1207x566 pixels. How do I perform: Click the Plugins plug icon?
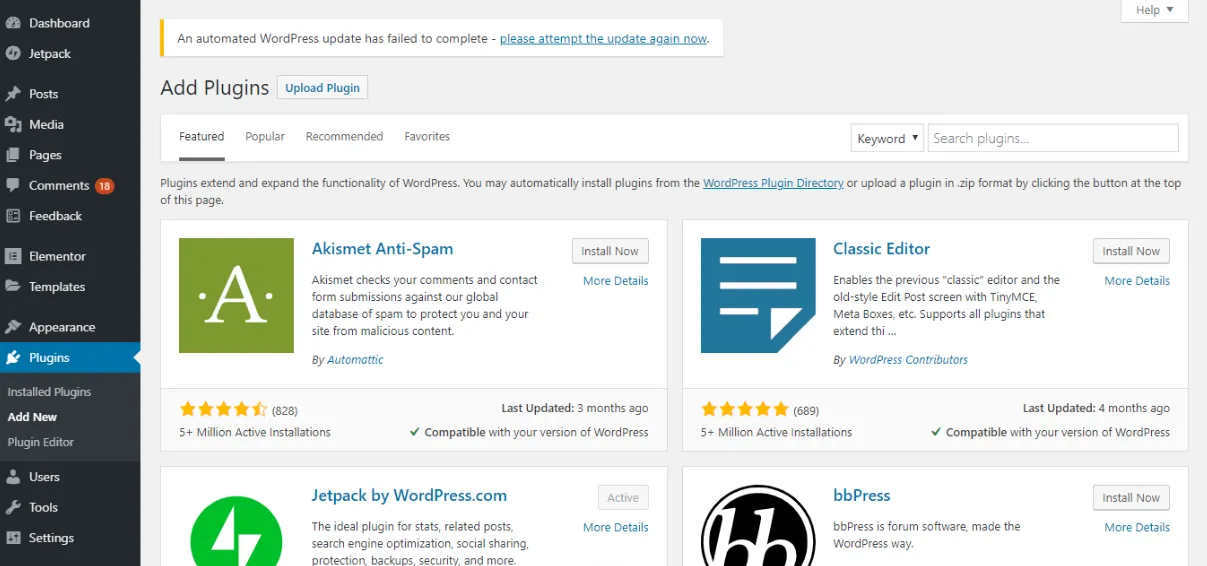tap(13, 358)
